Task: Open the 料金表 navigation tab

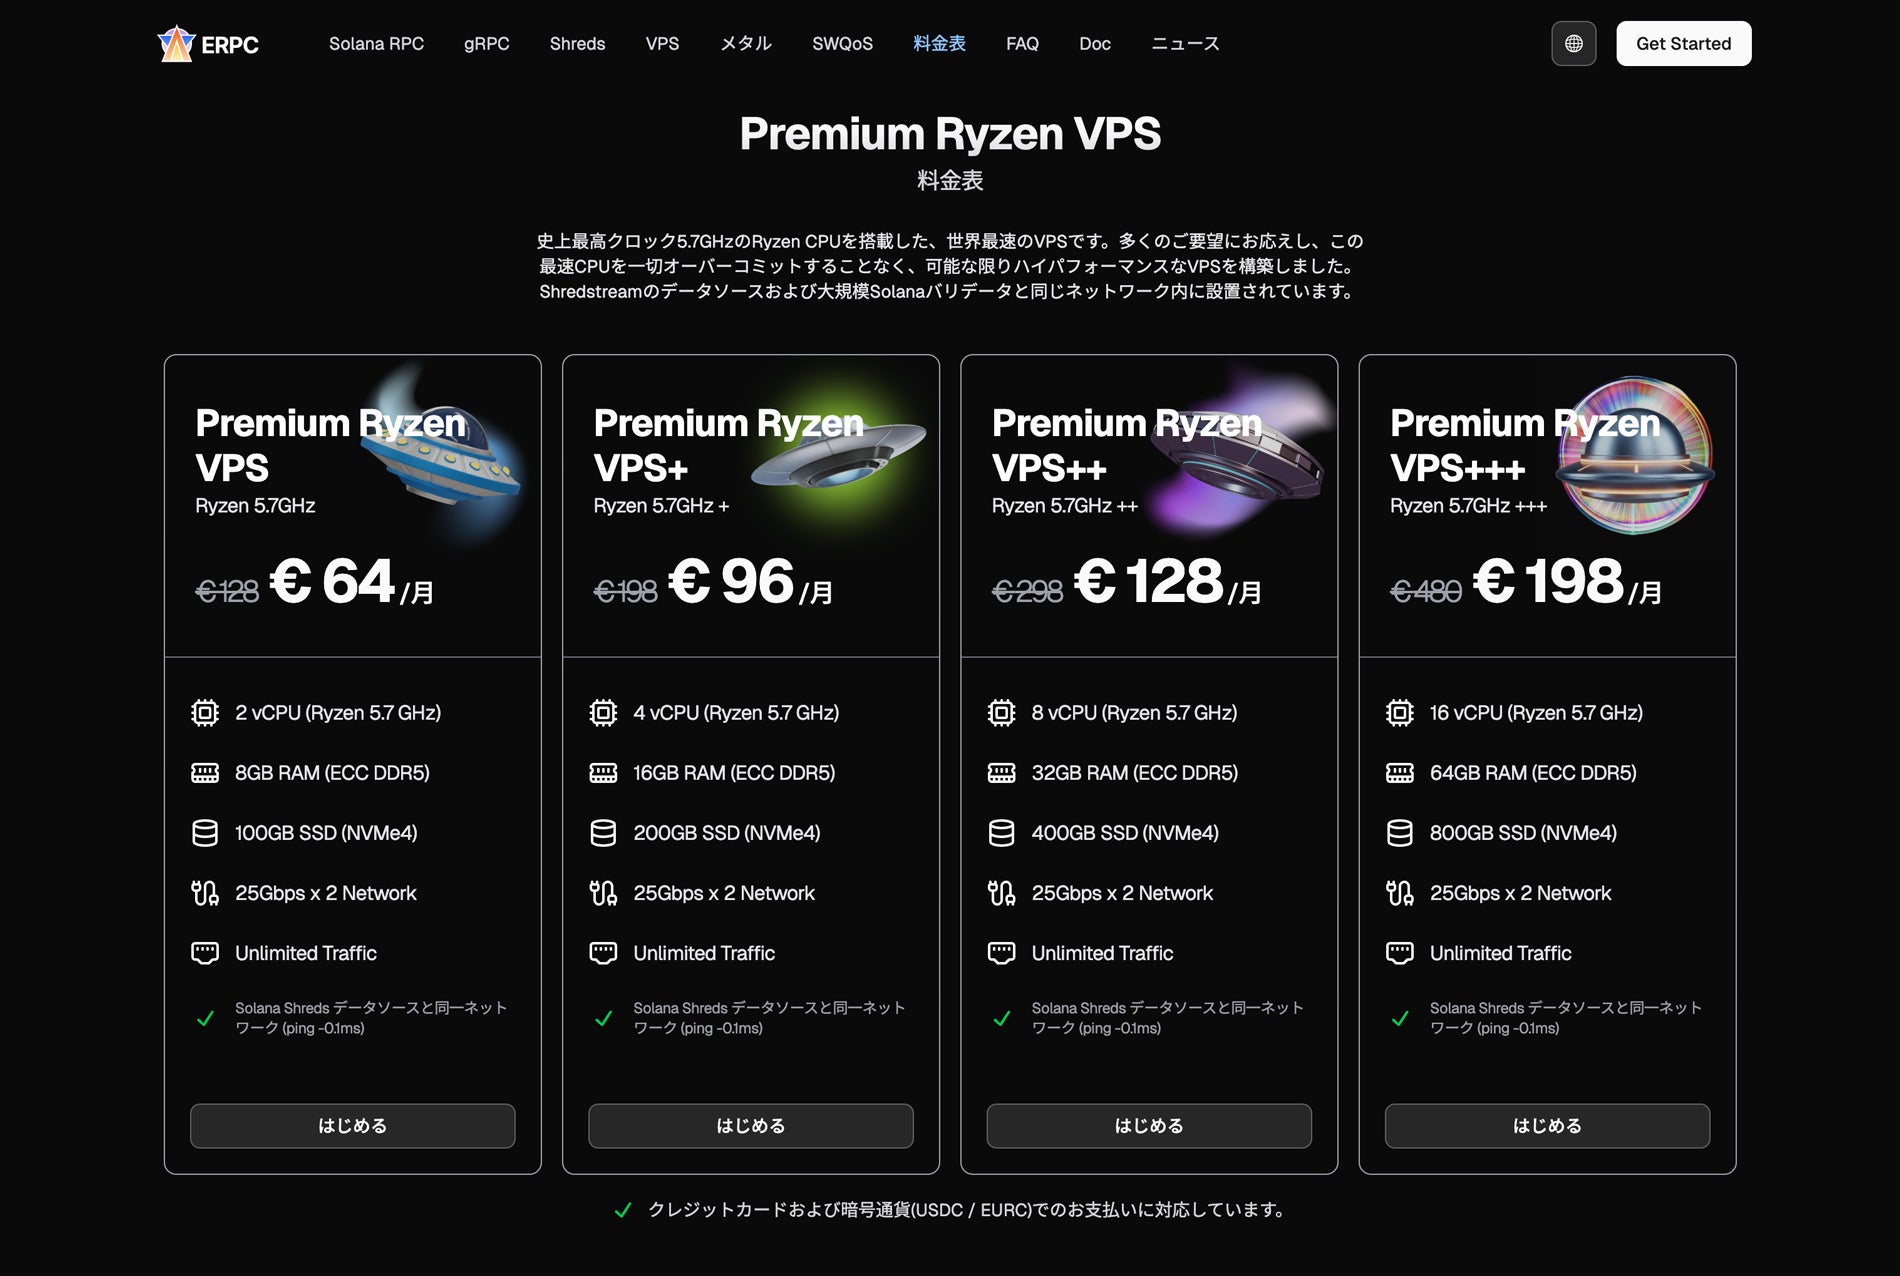Action: (x=939, y=44)
